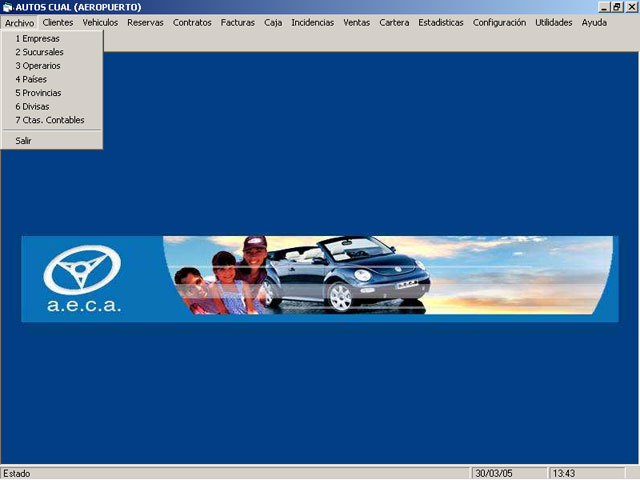Open the Configuración menu
The width and height of the screenshot is (640, 480).
click(x=499, y=22)
